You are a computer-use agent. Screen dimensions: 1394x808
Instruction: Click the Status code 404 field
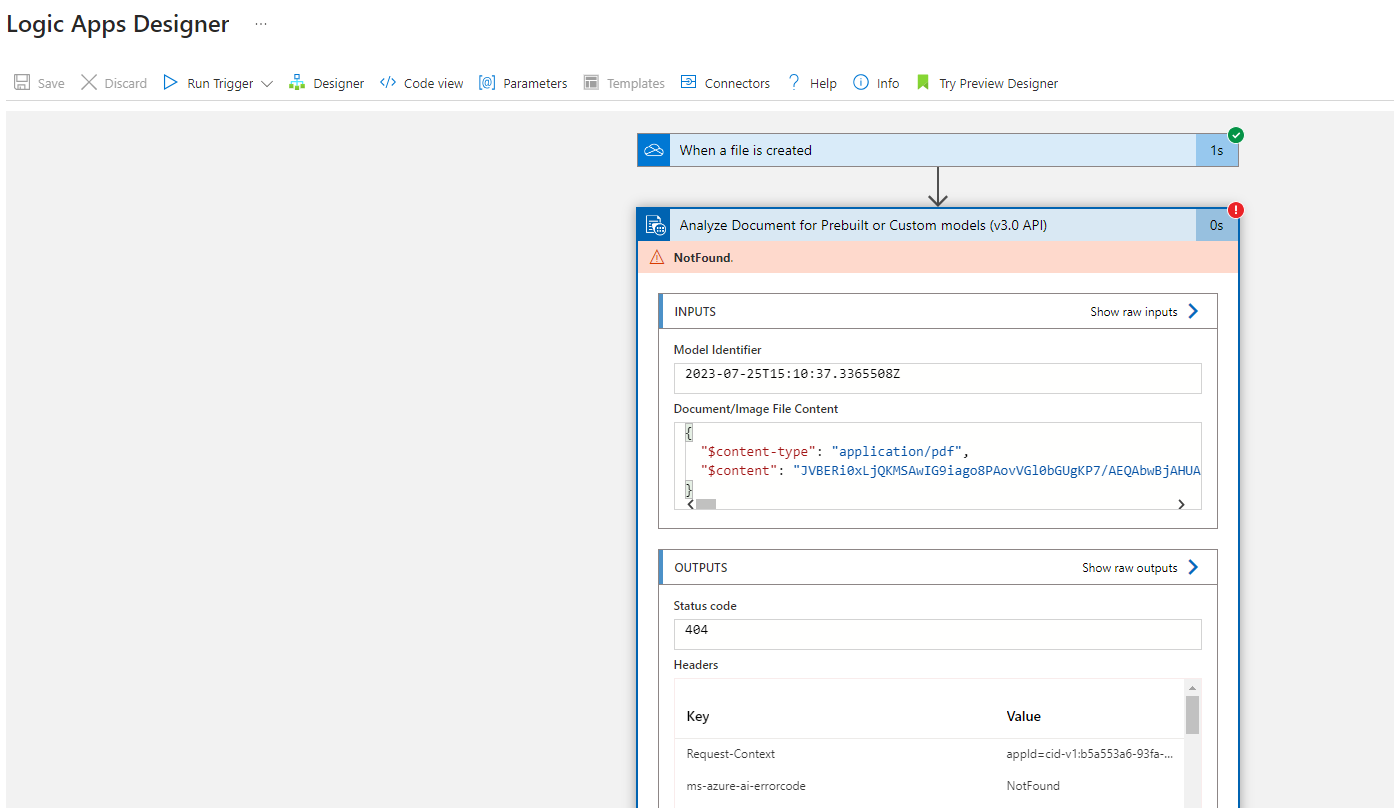click(937, 634)
